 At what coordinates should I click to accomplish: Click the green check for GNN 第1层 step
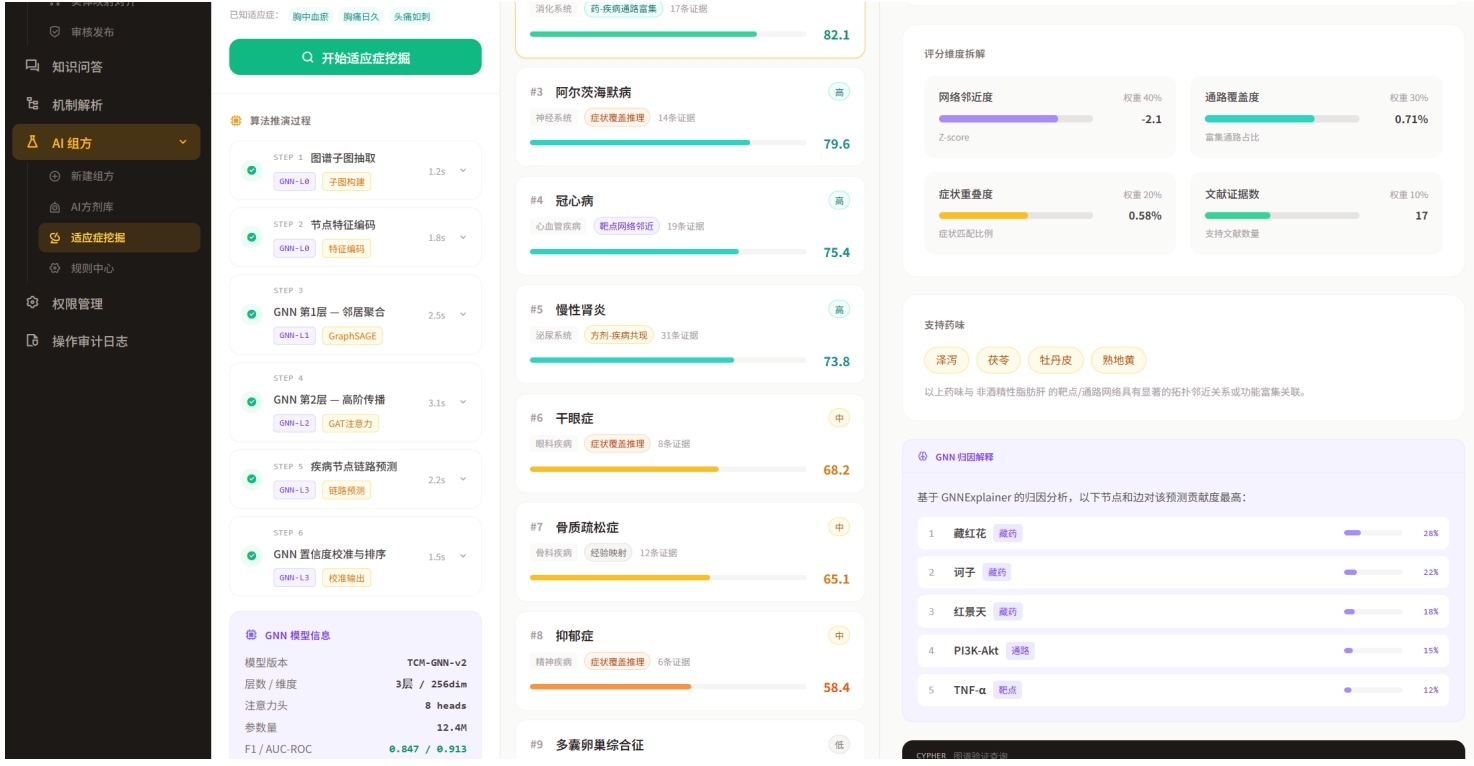(251, 314)
